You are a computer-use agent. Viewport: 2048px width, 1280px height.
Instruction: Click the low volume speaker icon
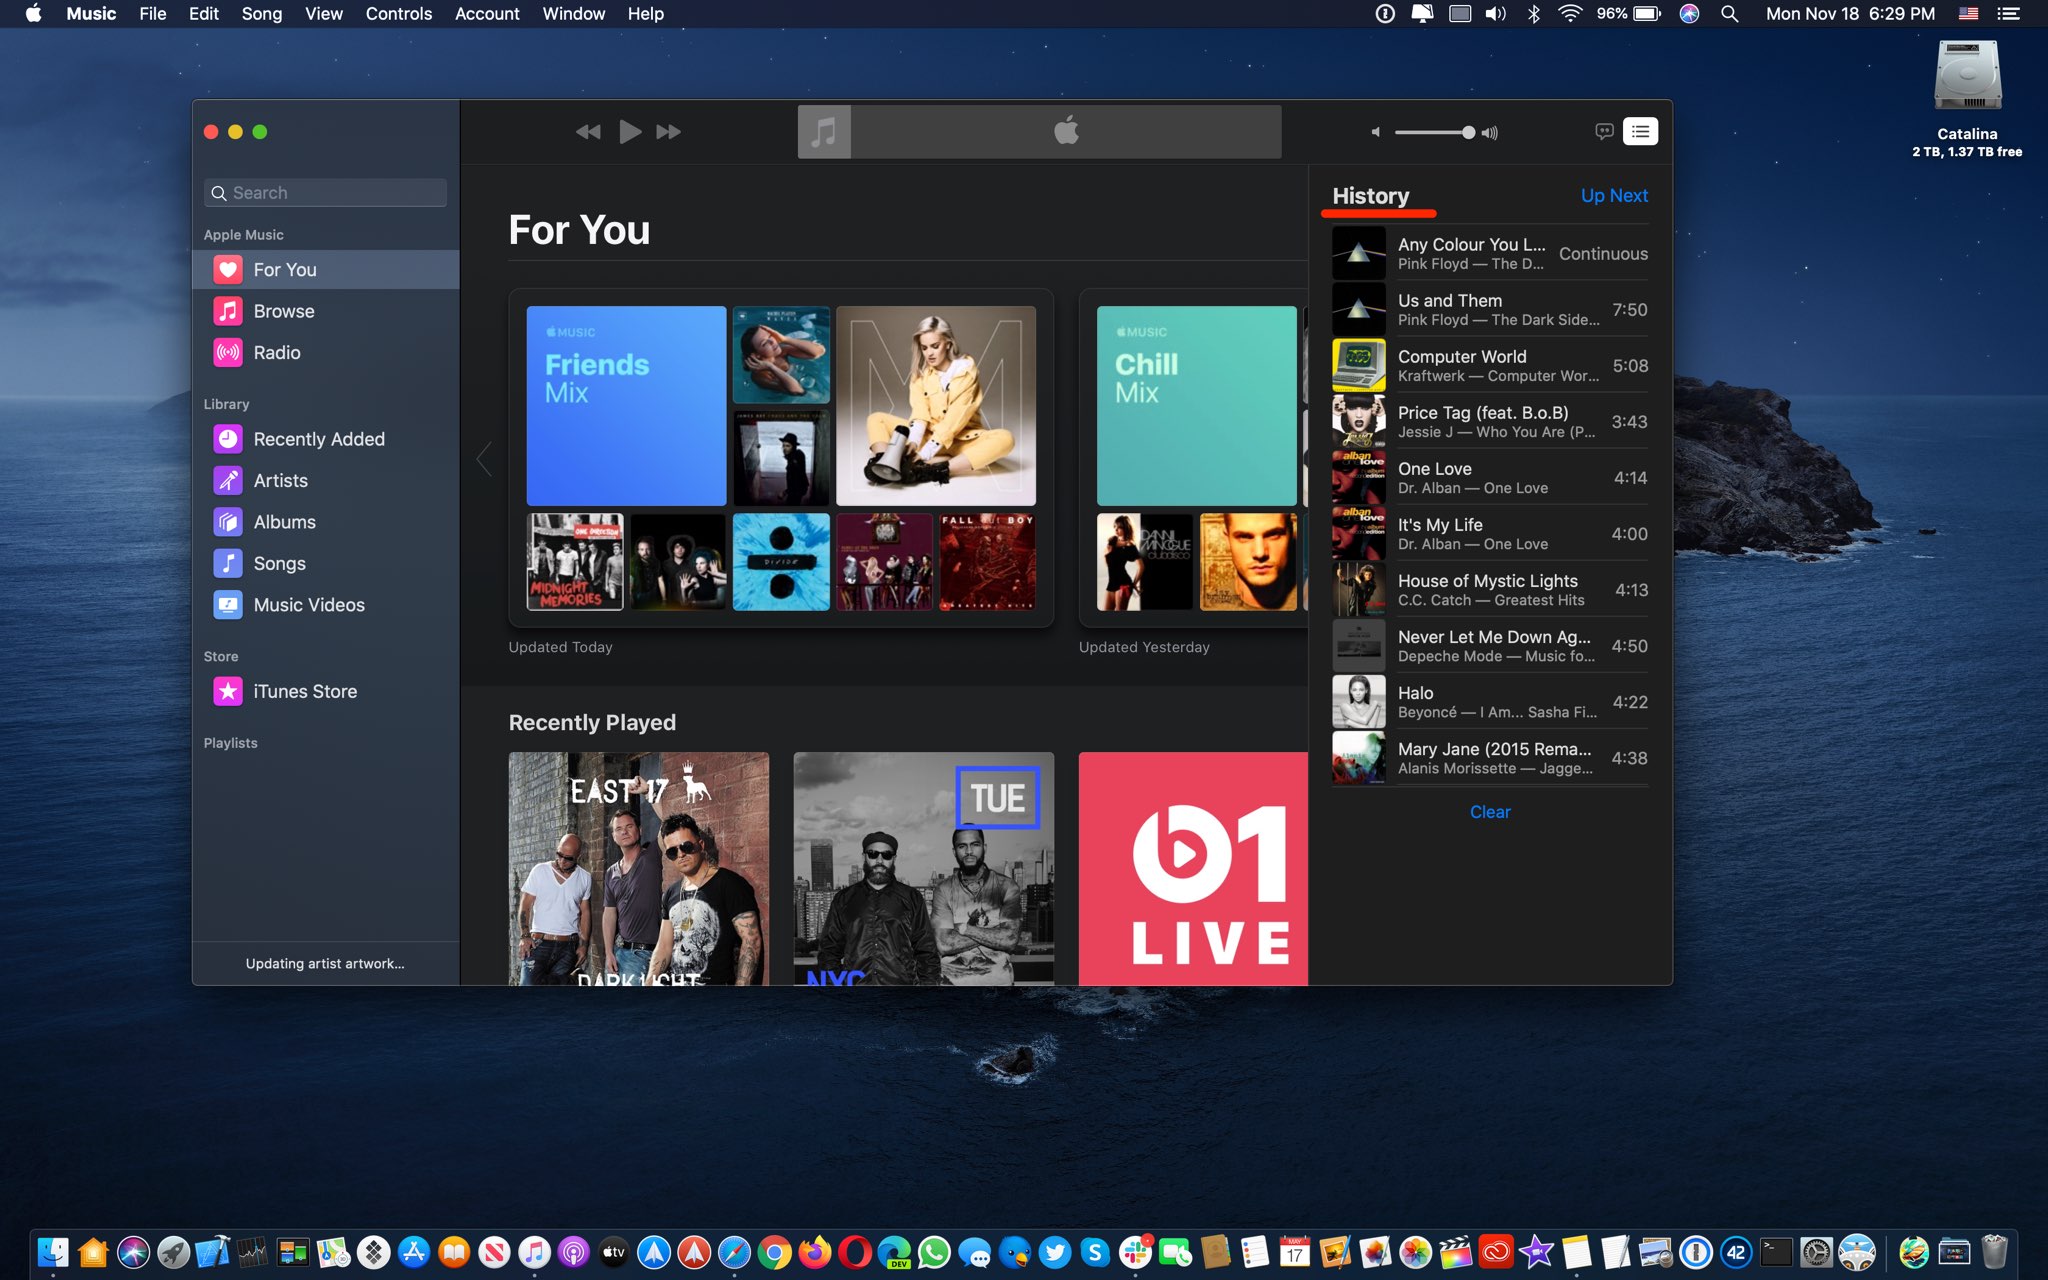pyautogui.click(x=1375, y=132)
